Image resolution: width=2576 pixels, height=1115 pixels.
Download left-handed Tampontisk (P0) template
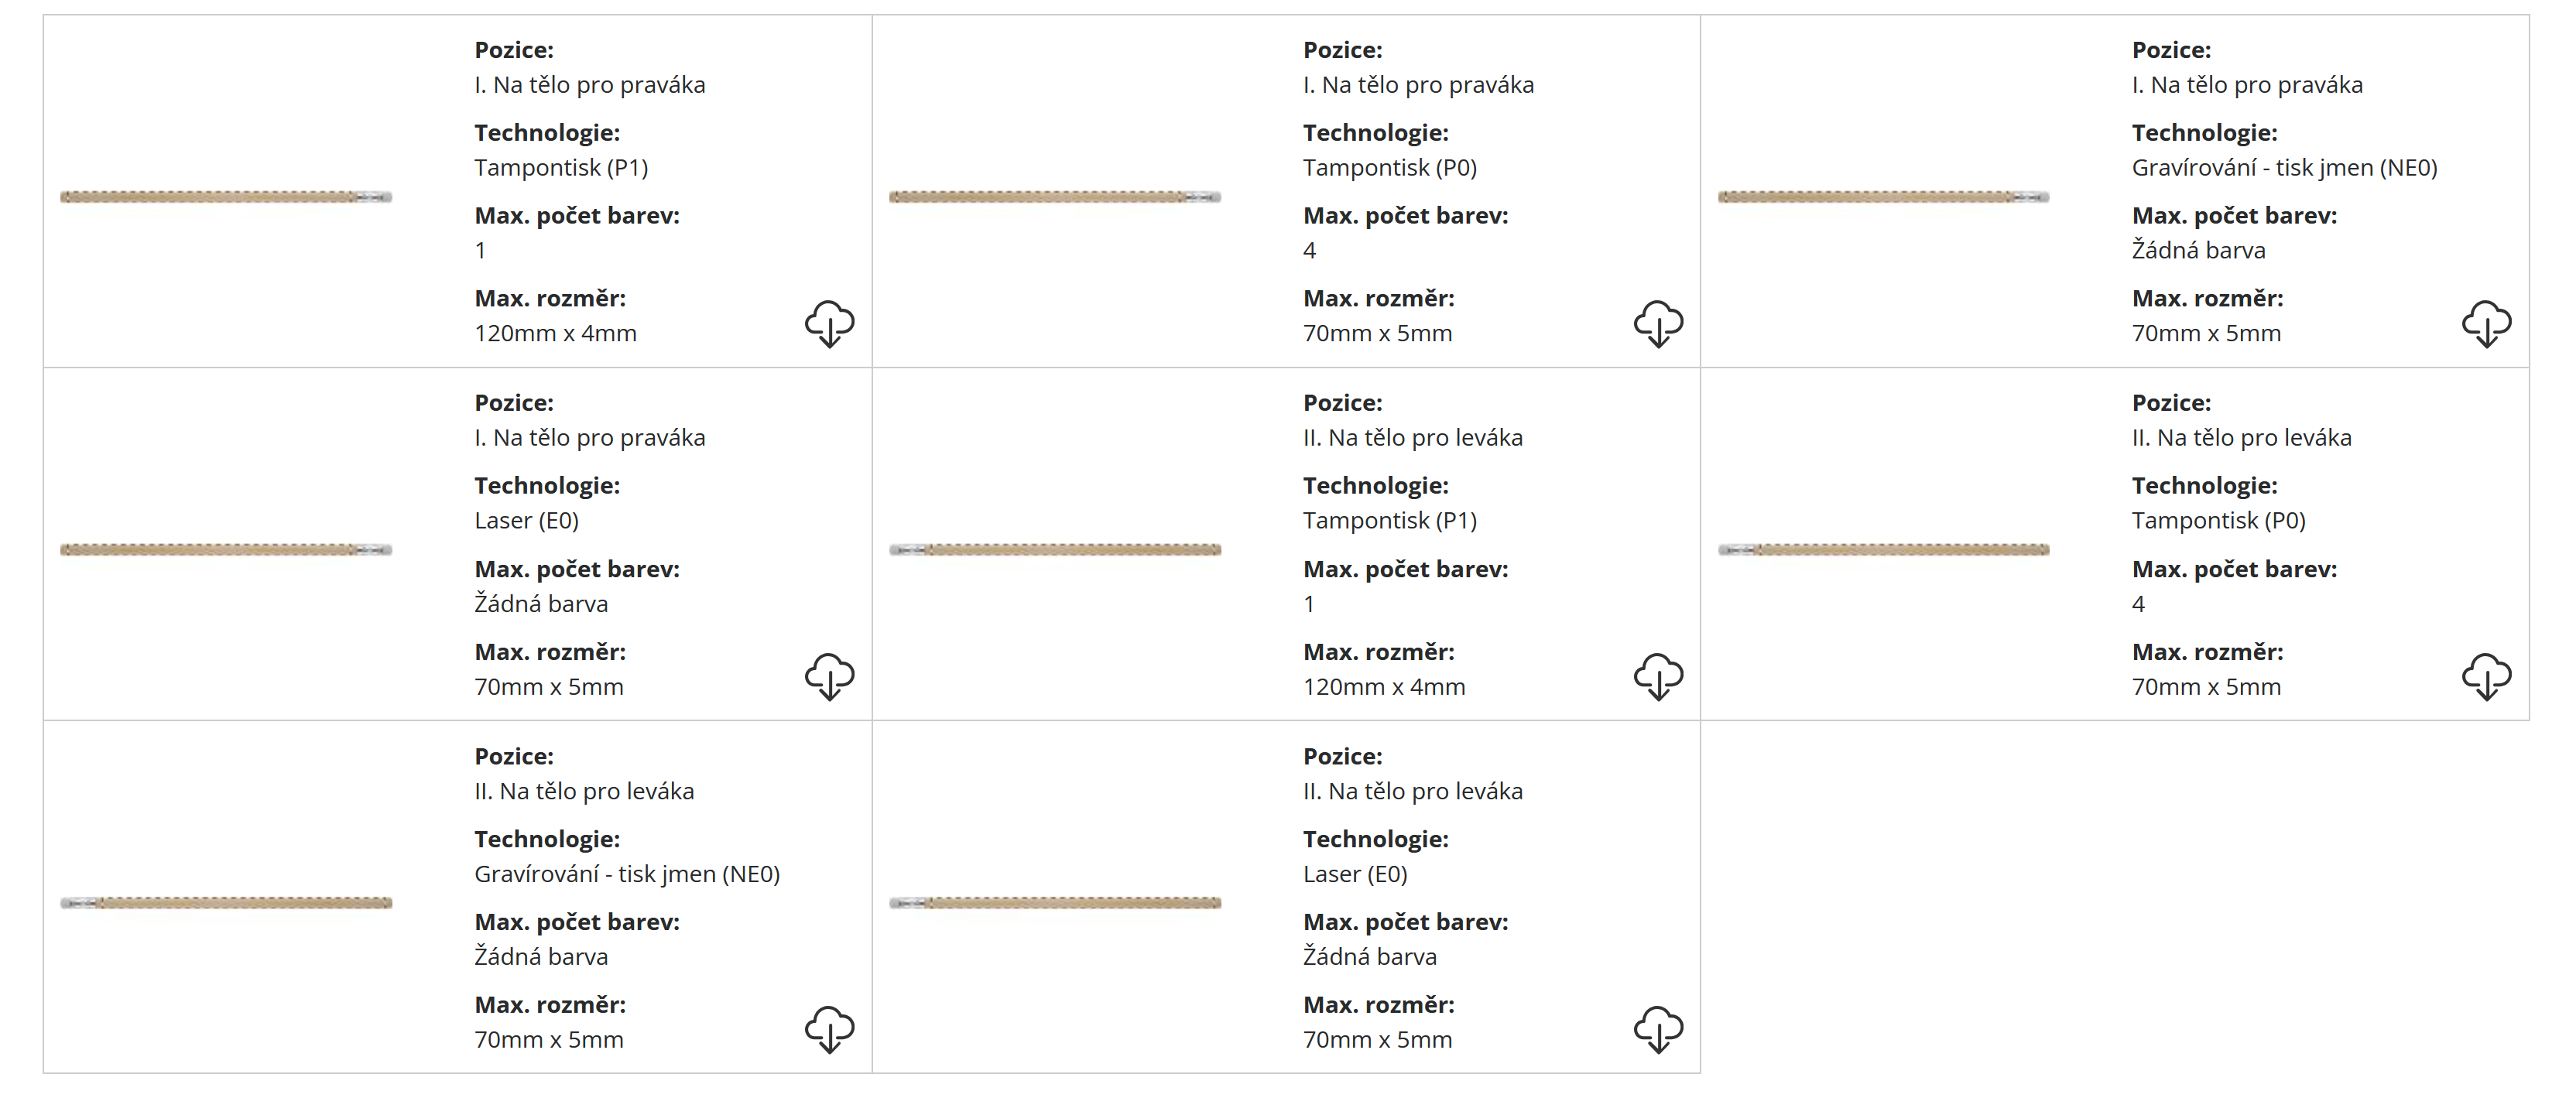tap(2486, 676)
